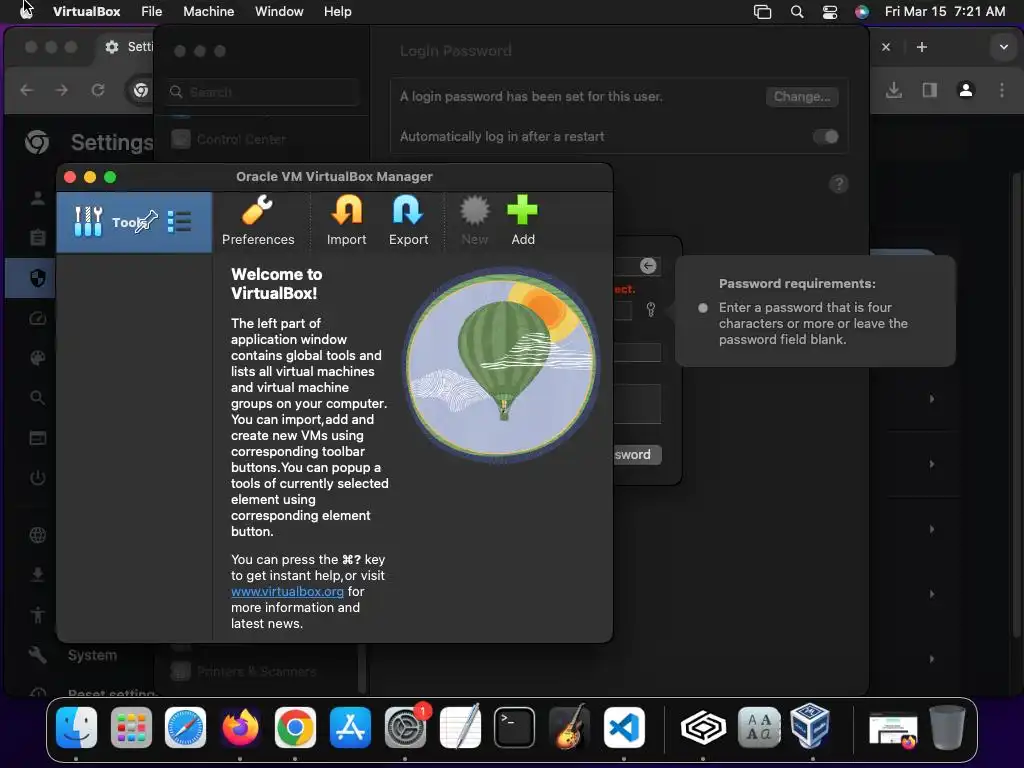This screenshot has width=1024, height=768.
Task: Toggle Automatically log in after a restart
Action: (x=825, y=136)
